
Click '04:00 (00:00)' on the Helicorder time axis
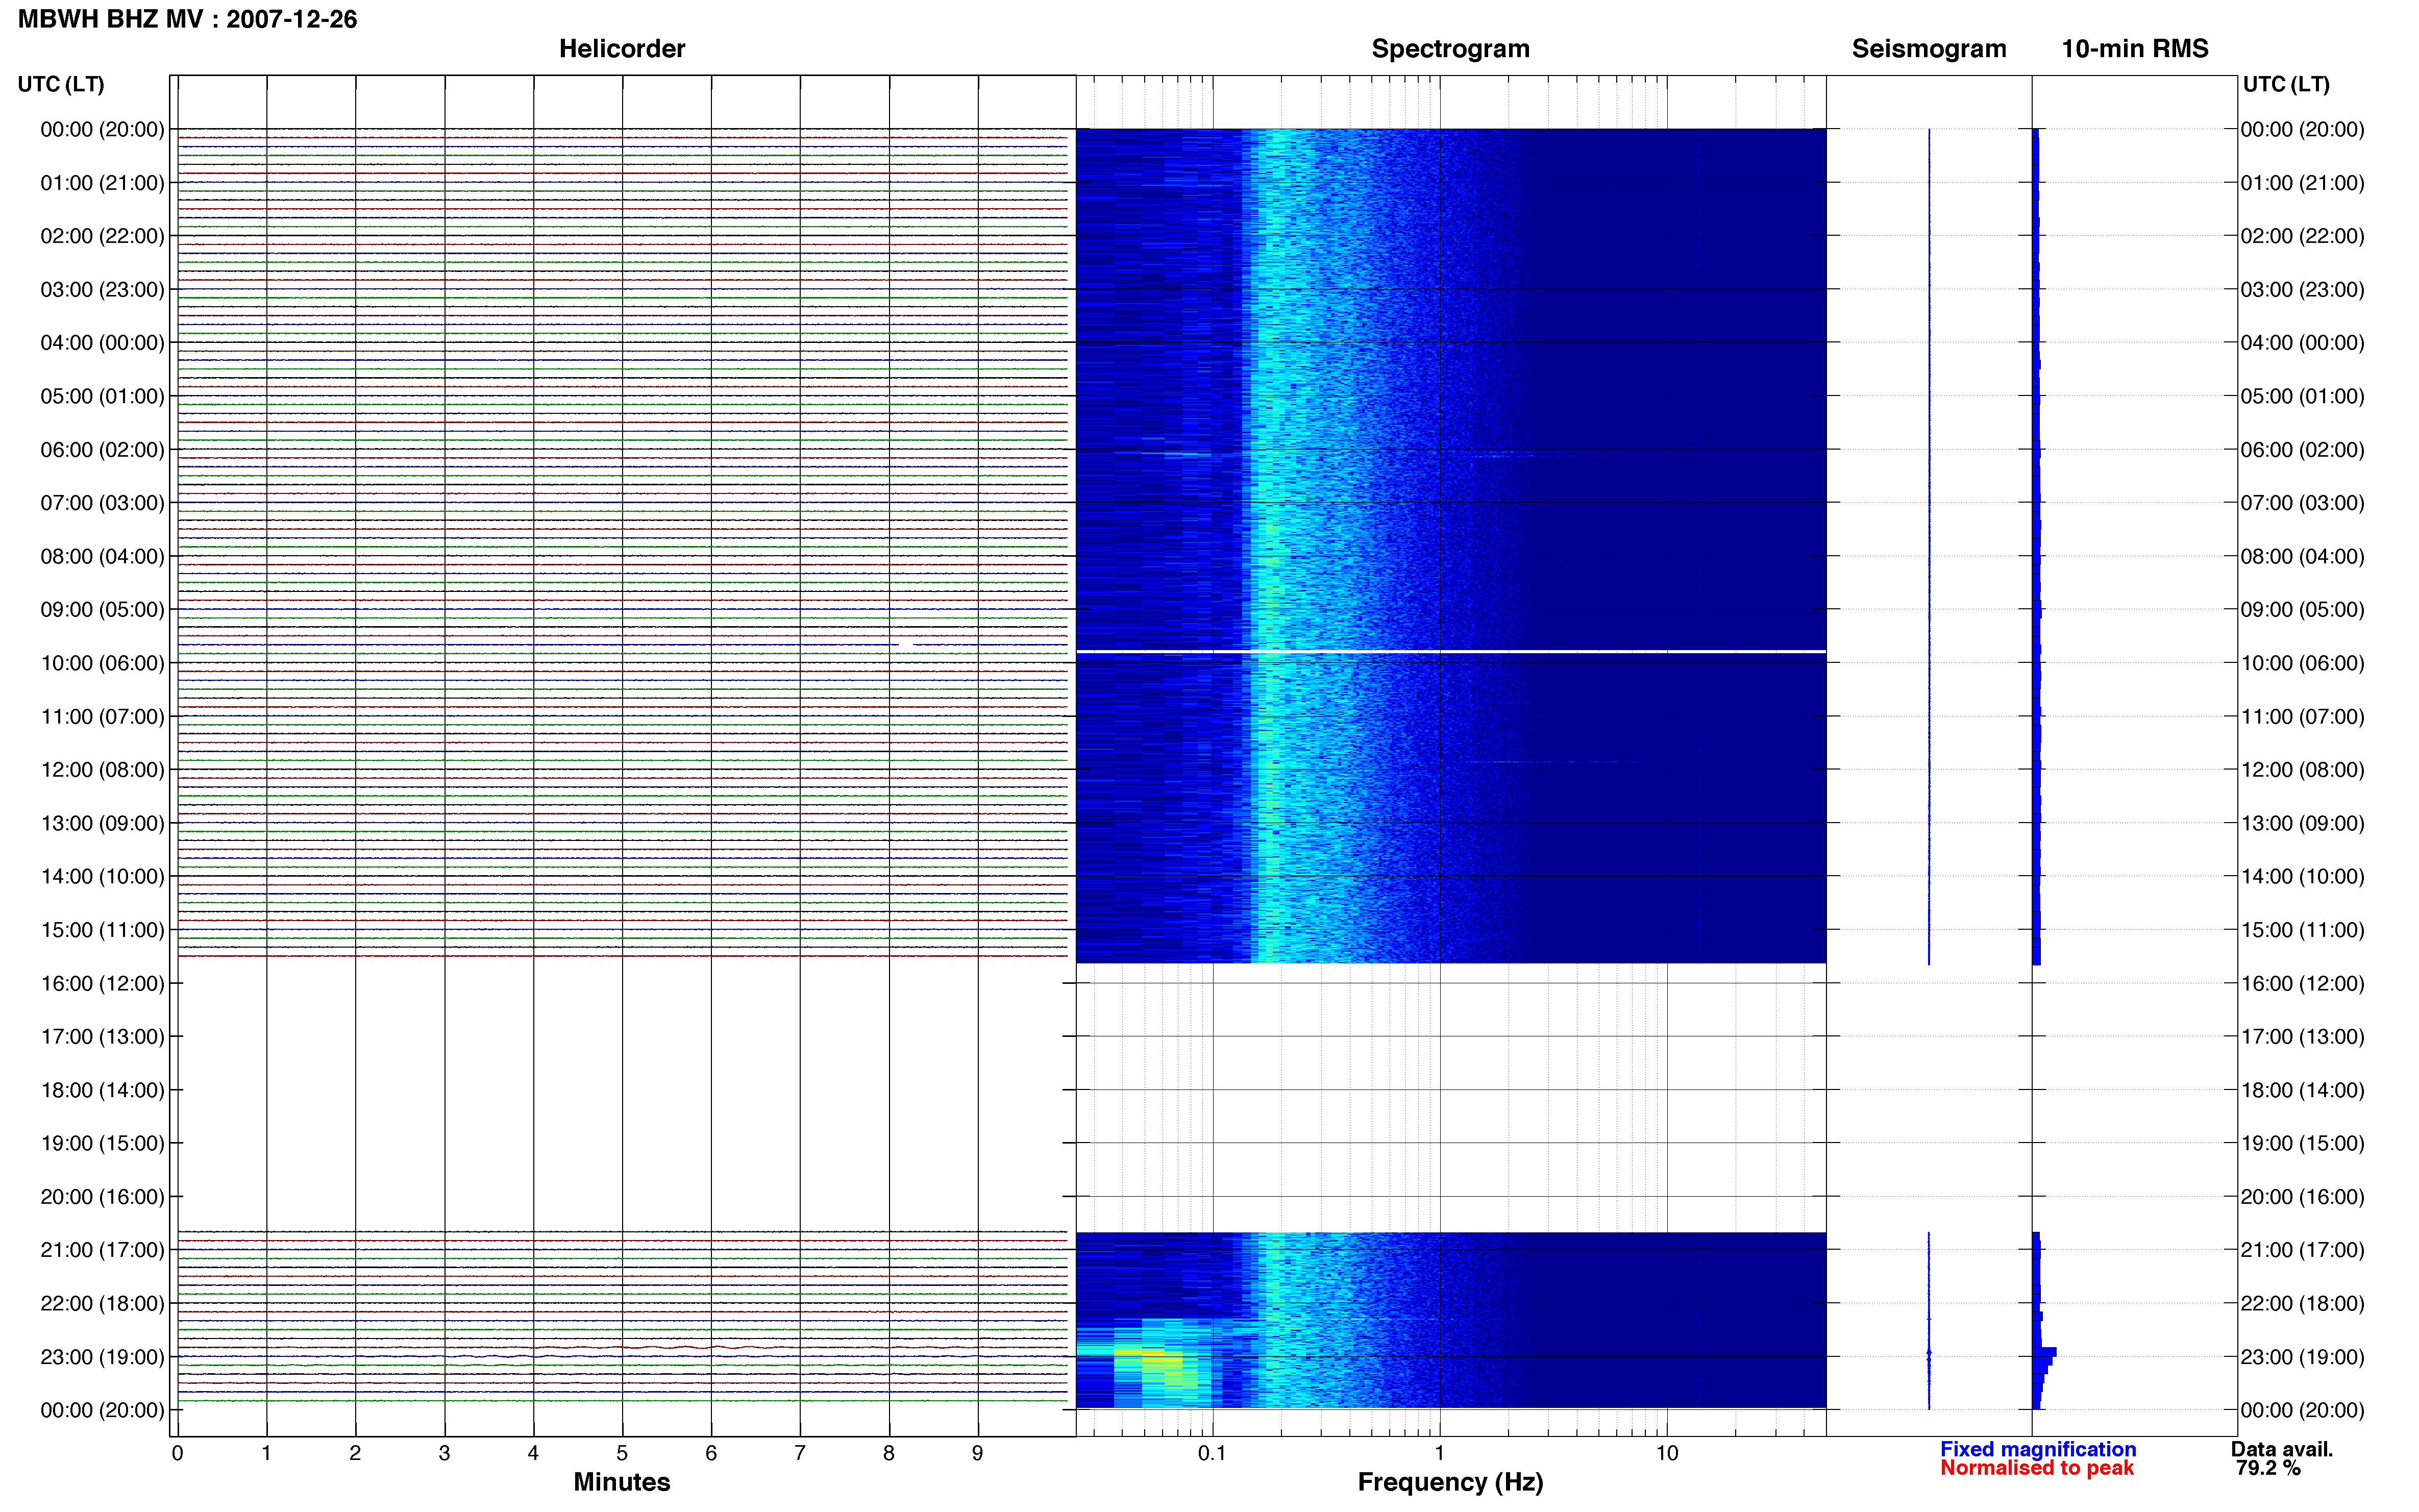pos(102,343)
